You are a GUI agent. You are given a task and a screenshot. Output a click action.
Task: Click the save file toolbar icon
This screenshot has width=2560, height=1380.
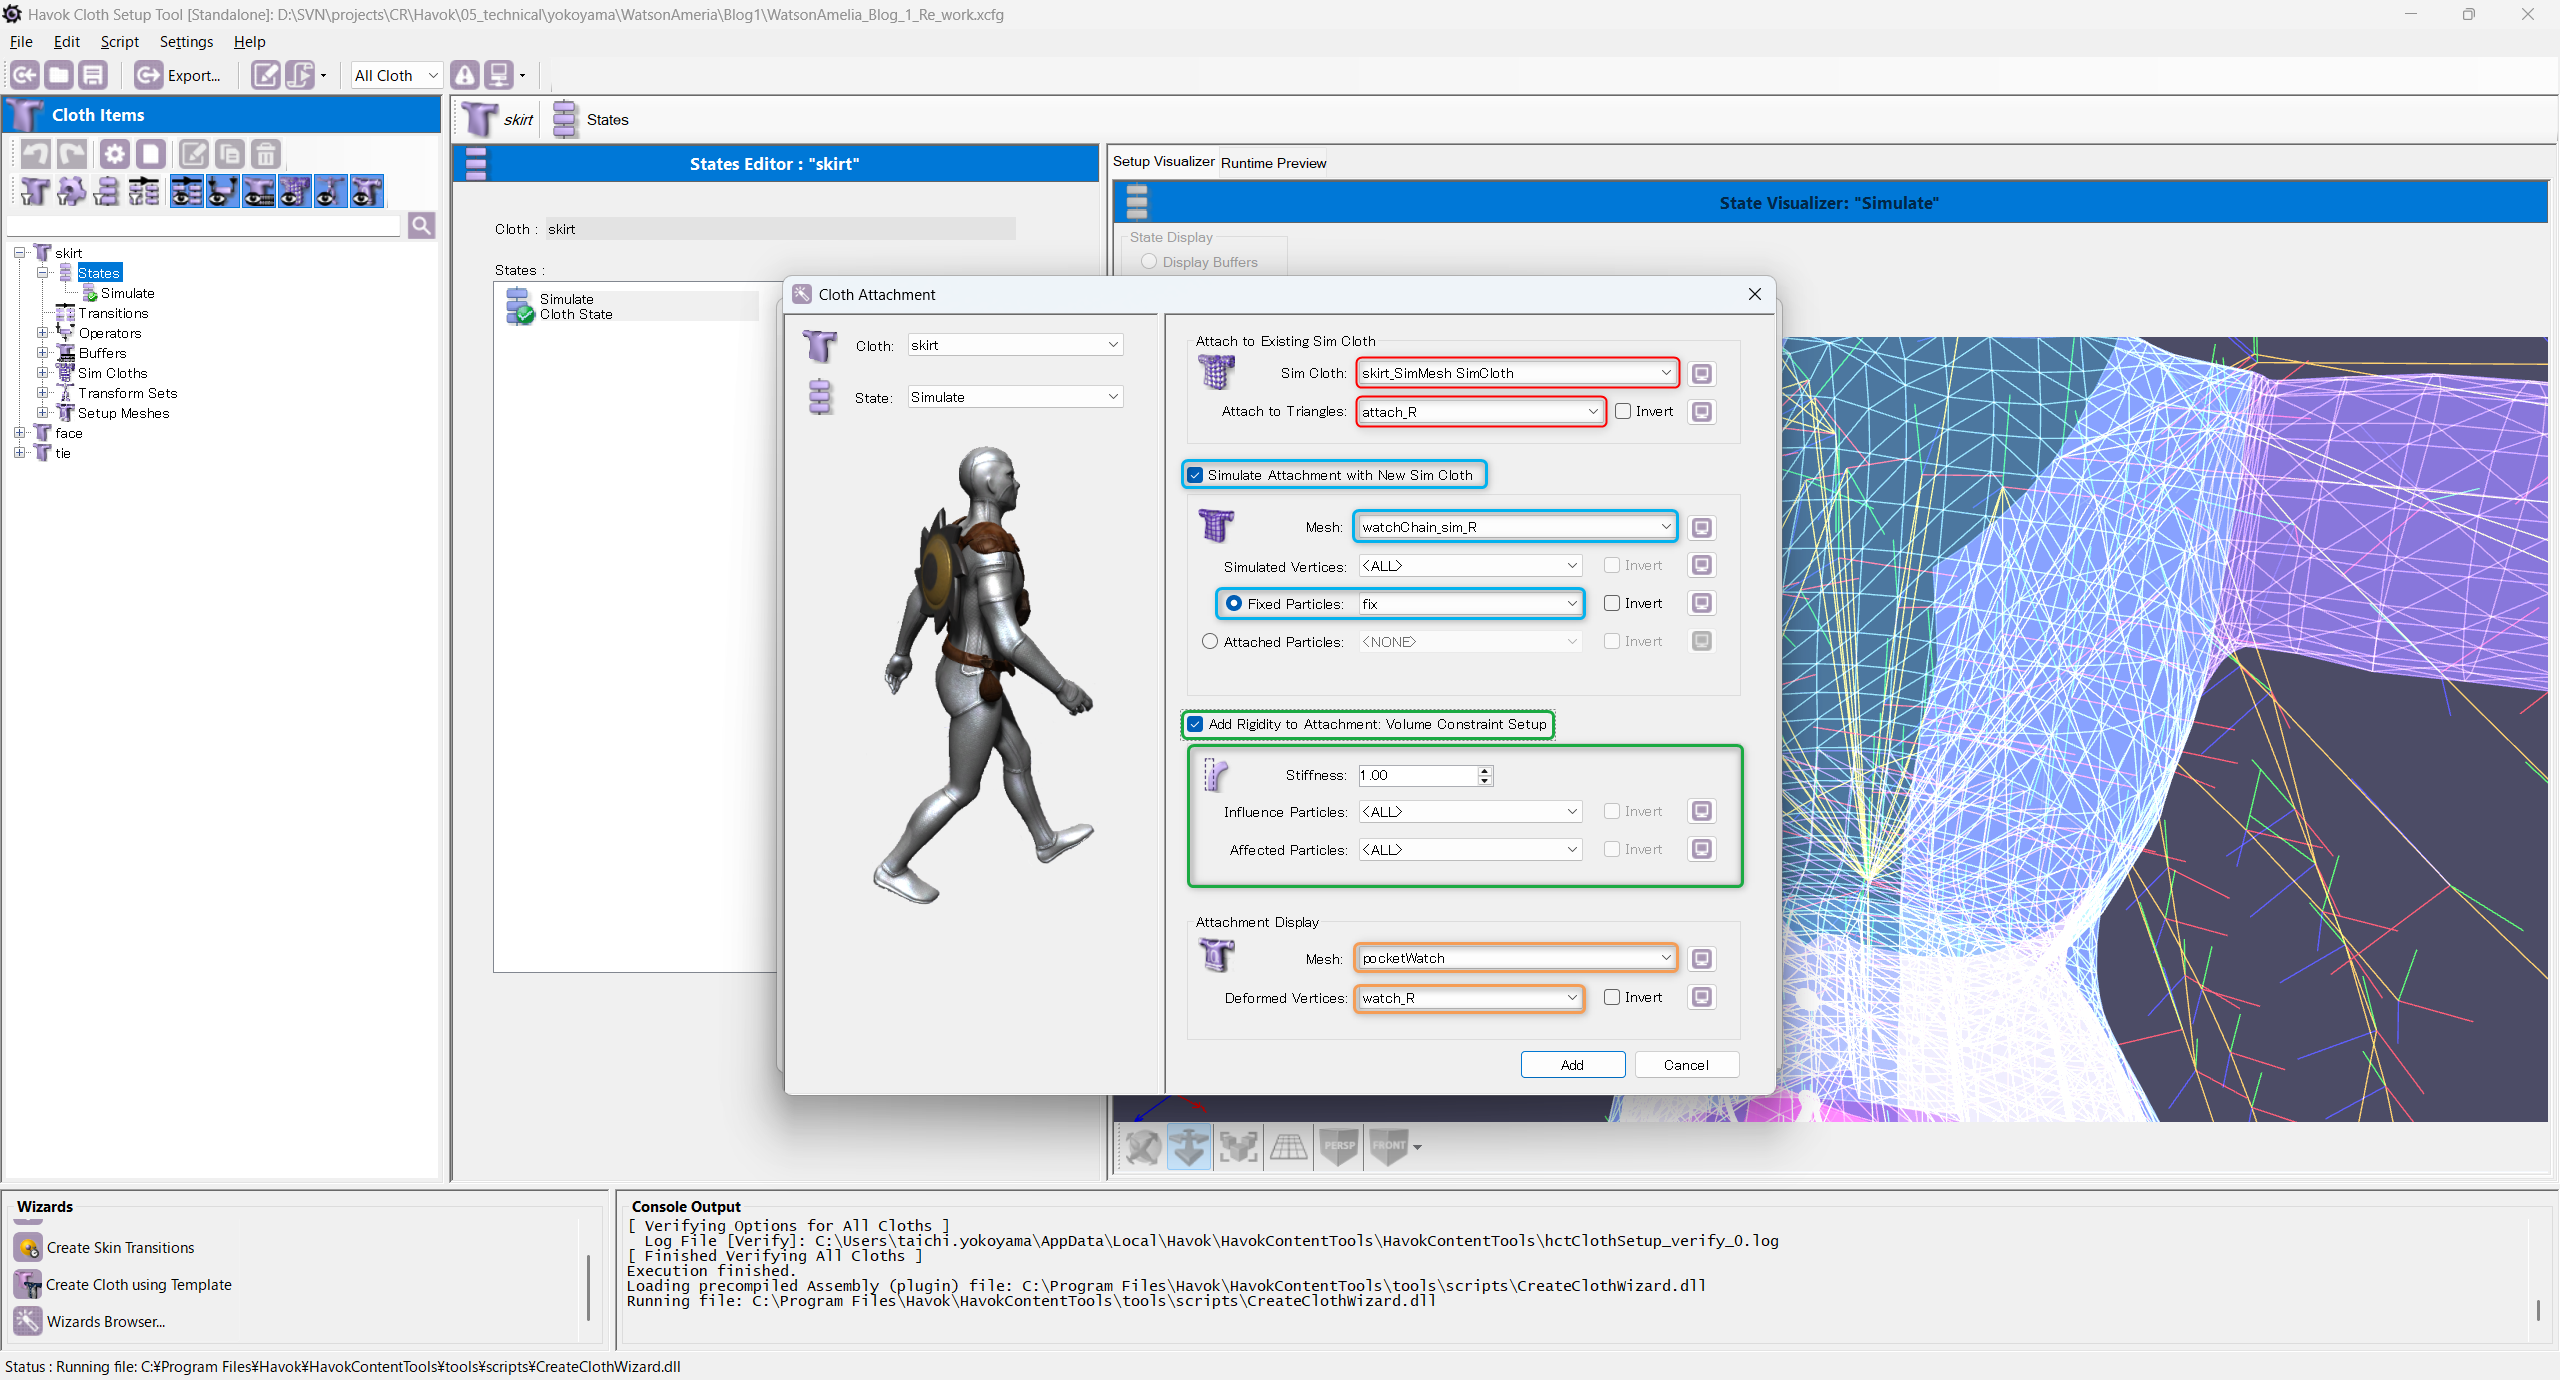93,75
